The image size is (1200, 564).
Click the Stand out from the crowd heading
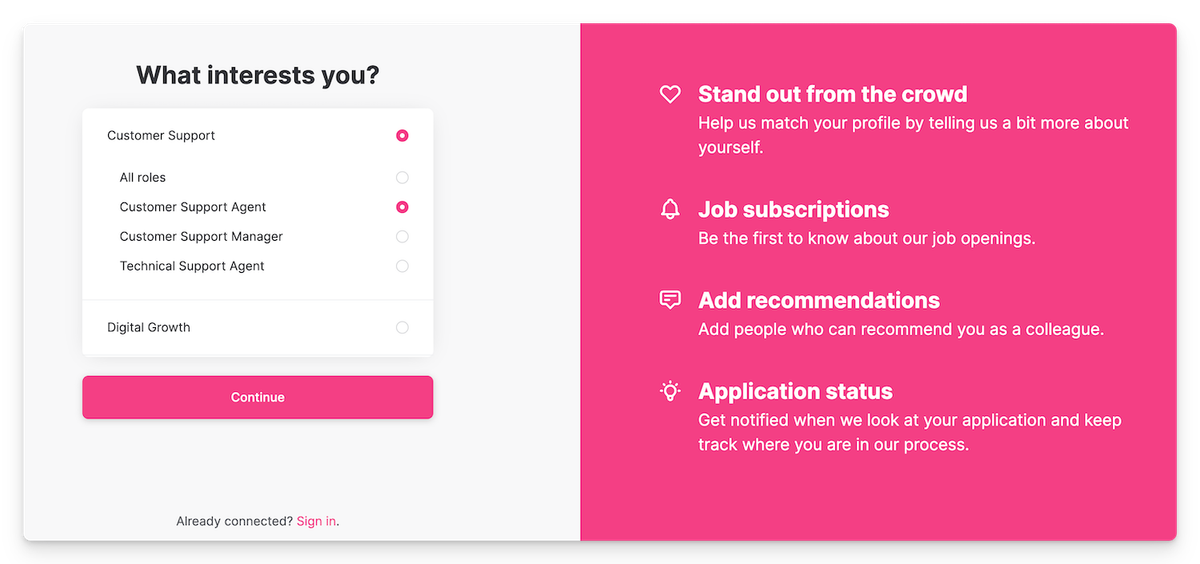click(832, 95)
